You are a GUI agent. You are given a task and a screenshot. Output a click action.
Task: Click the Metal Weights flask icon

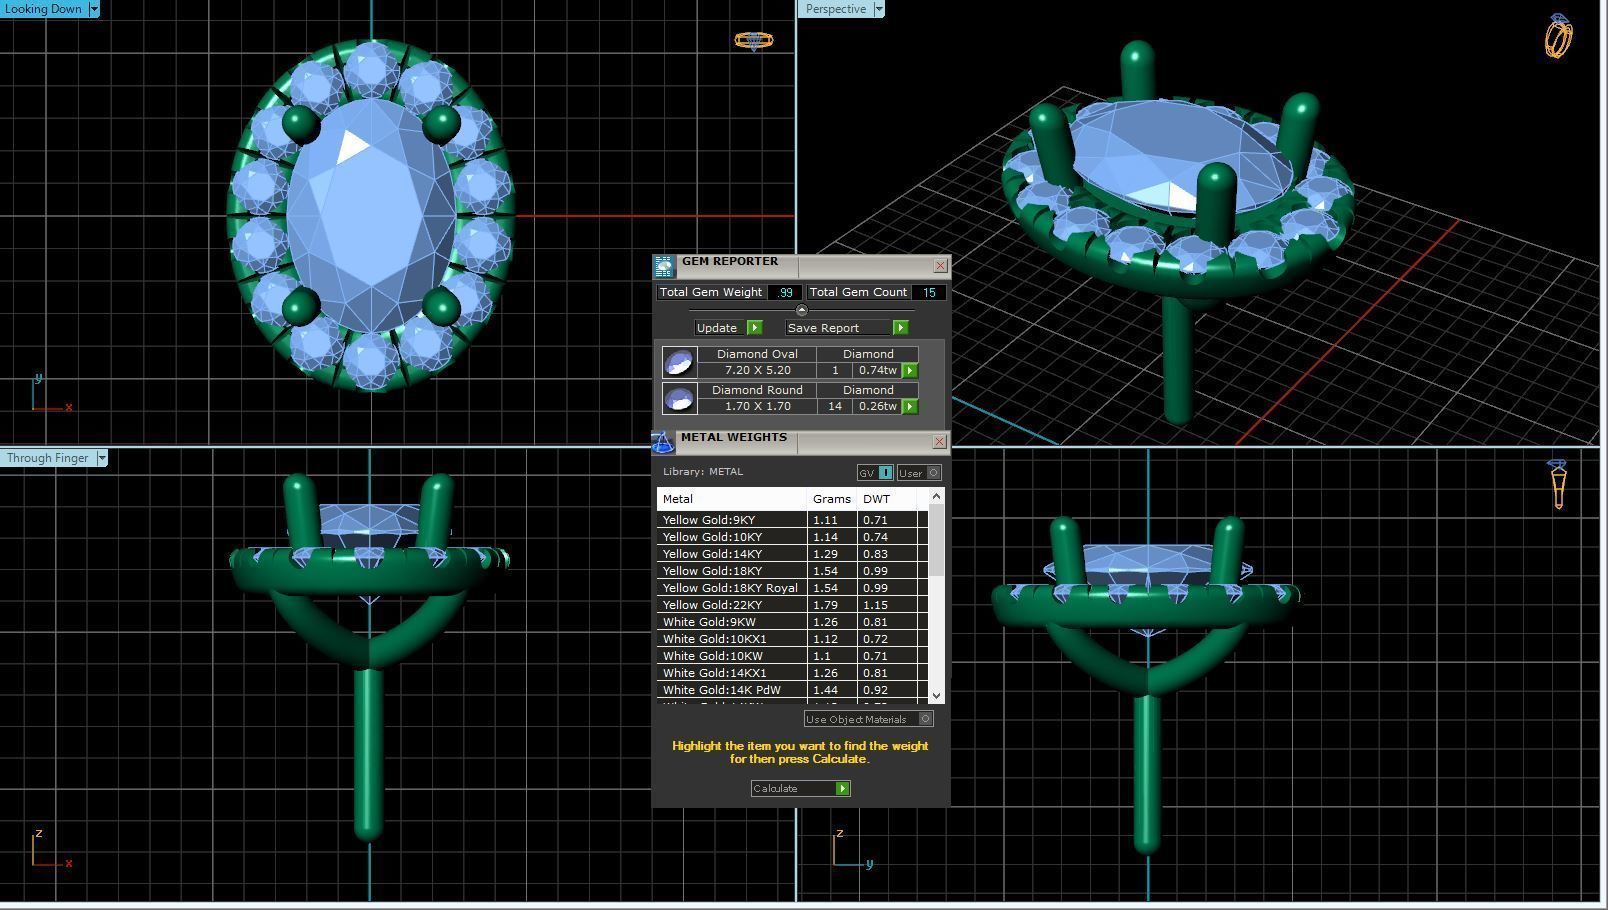coord(663,442)
